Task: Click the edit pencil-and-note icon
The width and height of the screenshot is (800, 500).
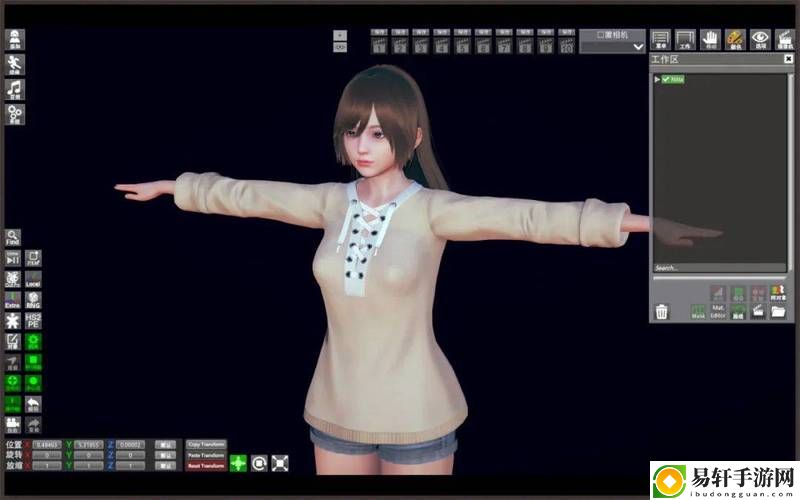Action: tap(13, 342)
